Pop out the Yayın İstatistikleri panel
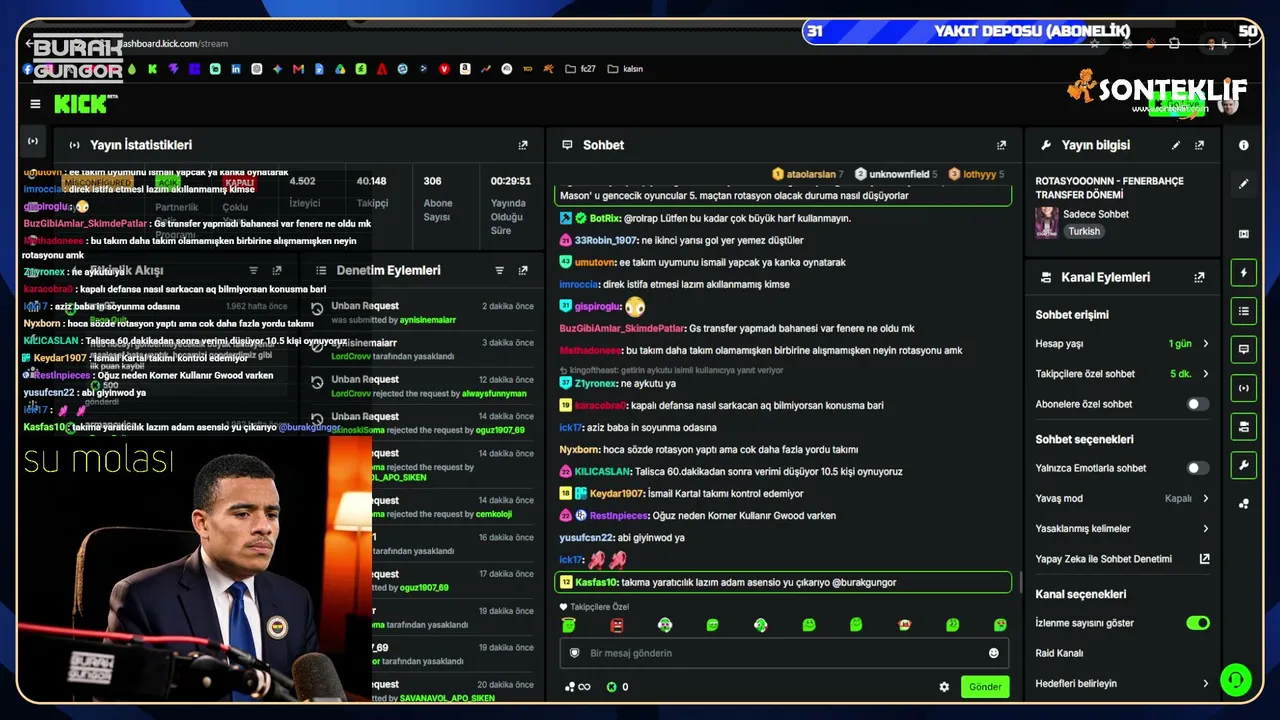The width and height of the screenshot is (1280, 720). click(x=523, y=145)
